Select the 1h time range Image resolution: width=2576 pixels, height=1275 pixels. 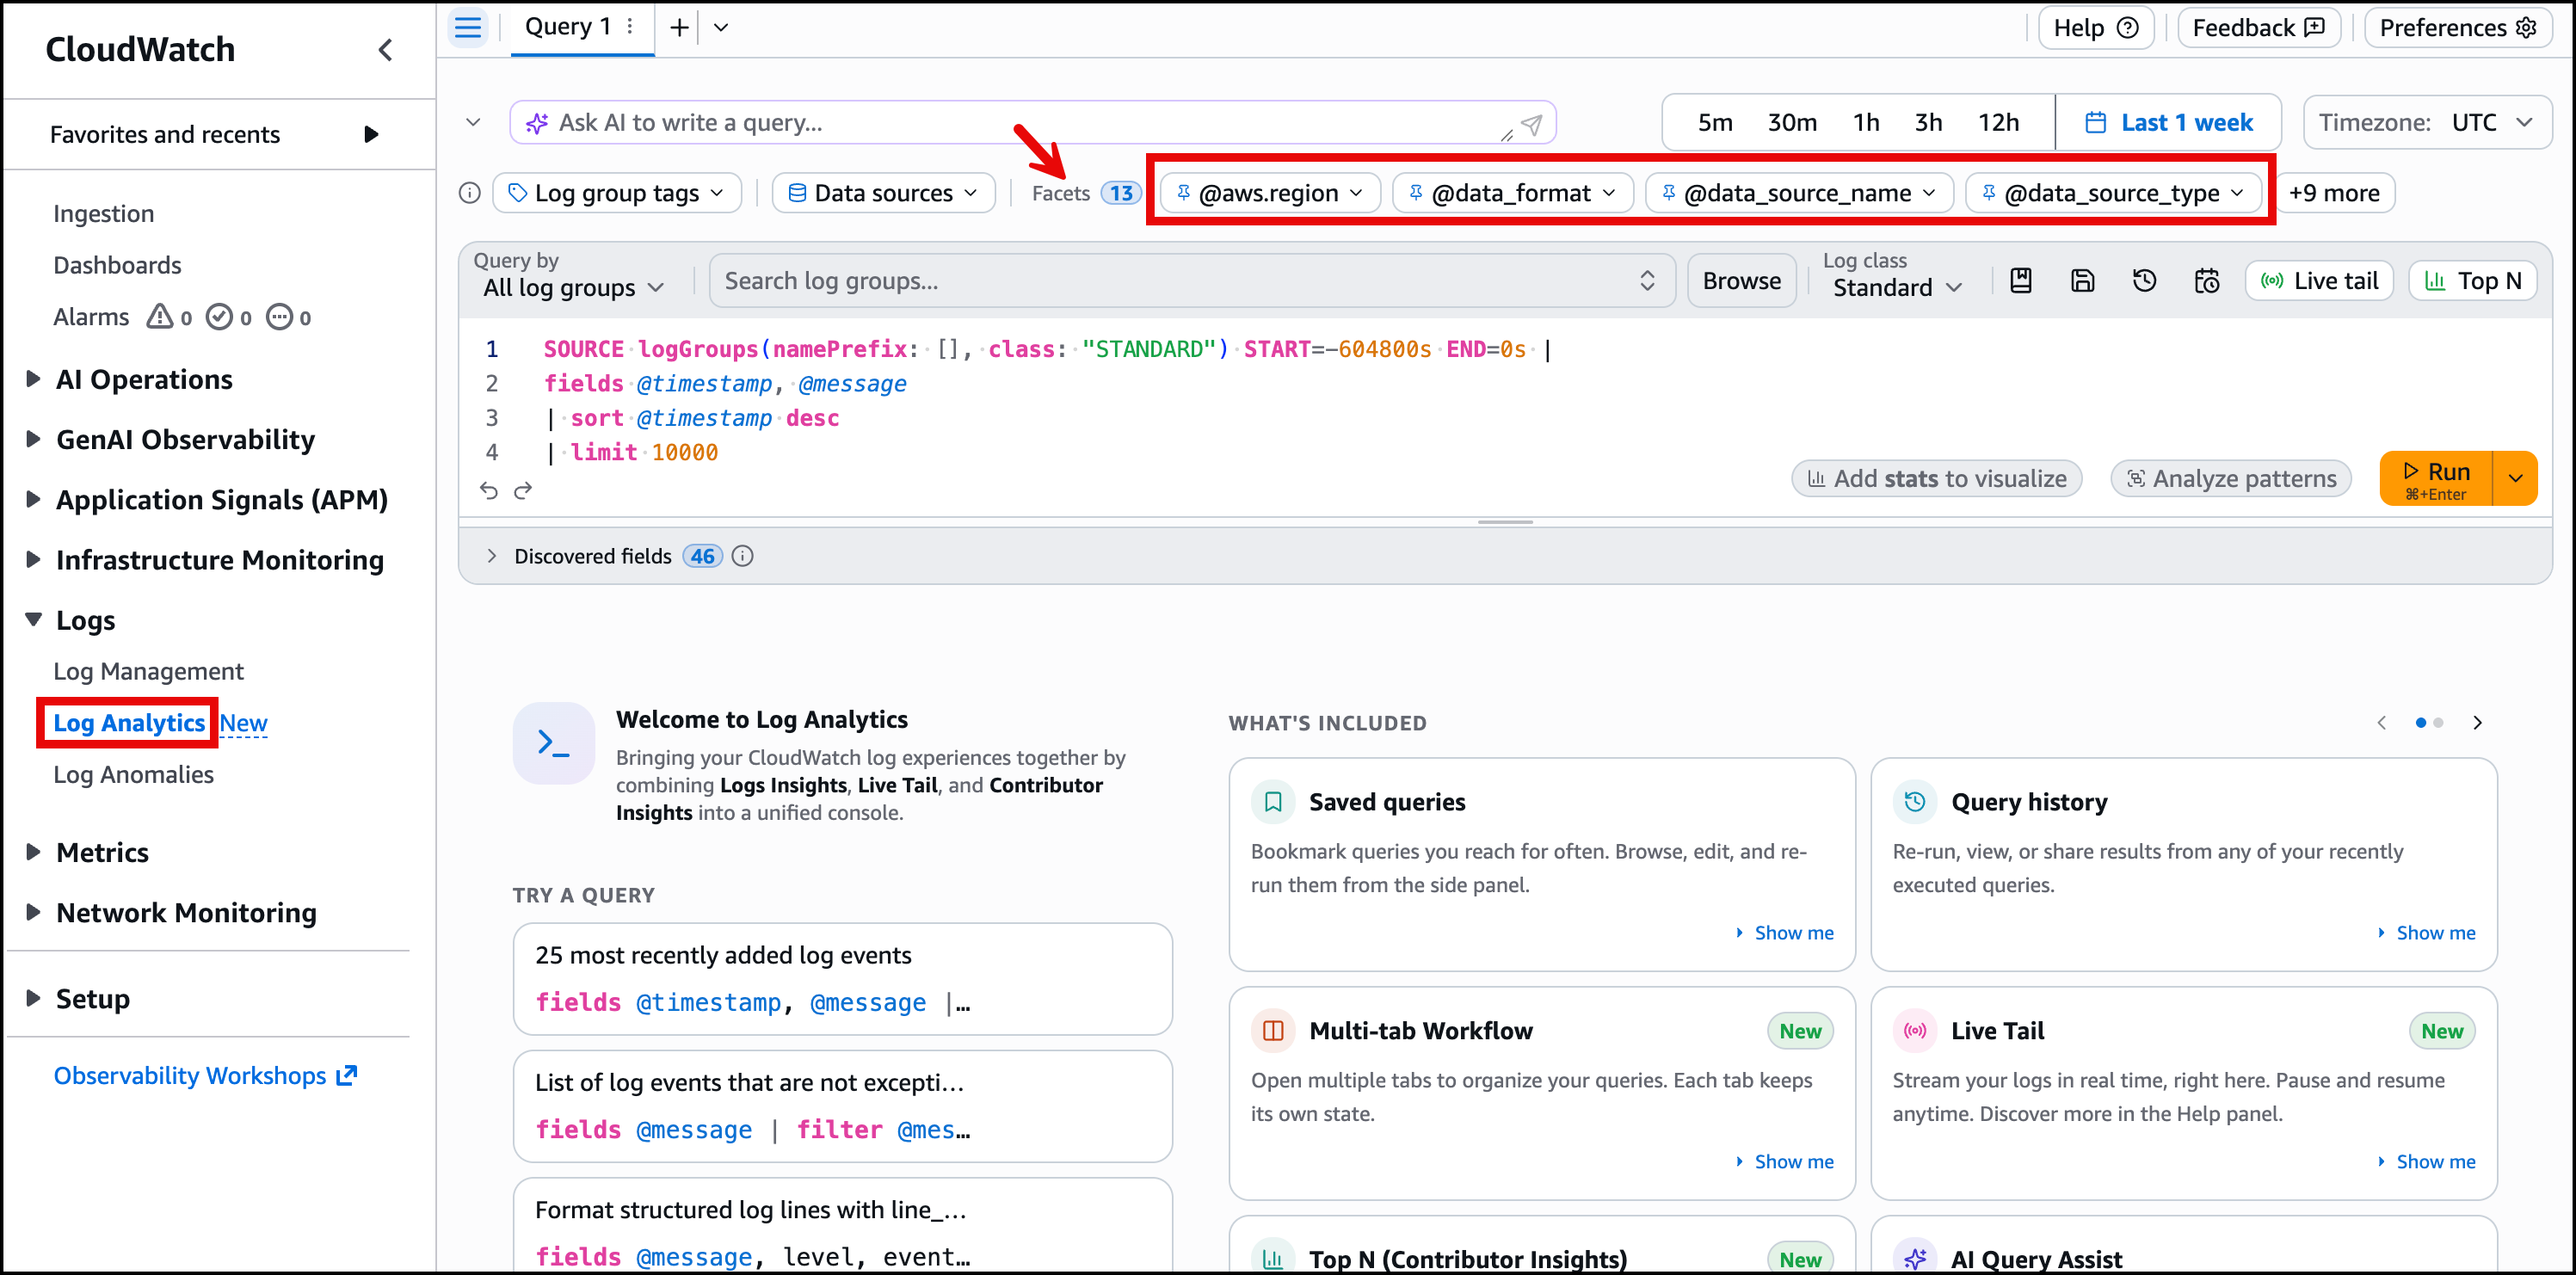pos(1866,122)
